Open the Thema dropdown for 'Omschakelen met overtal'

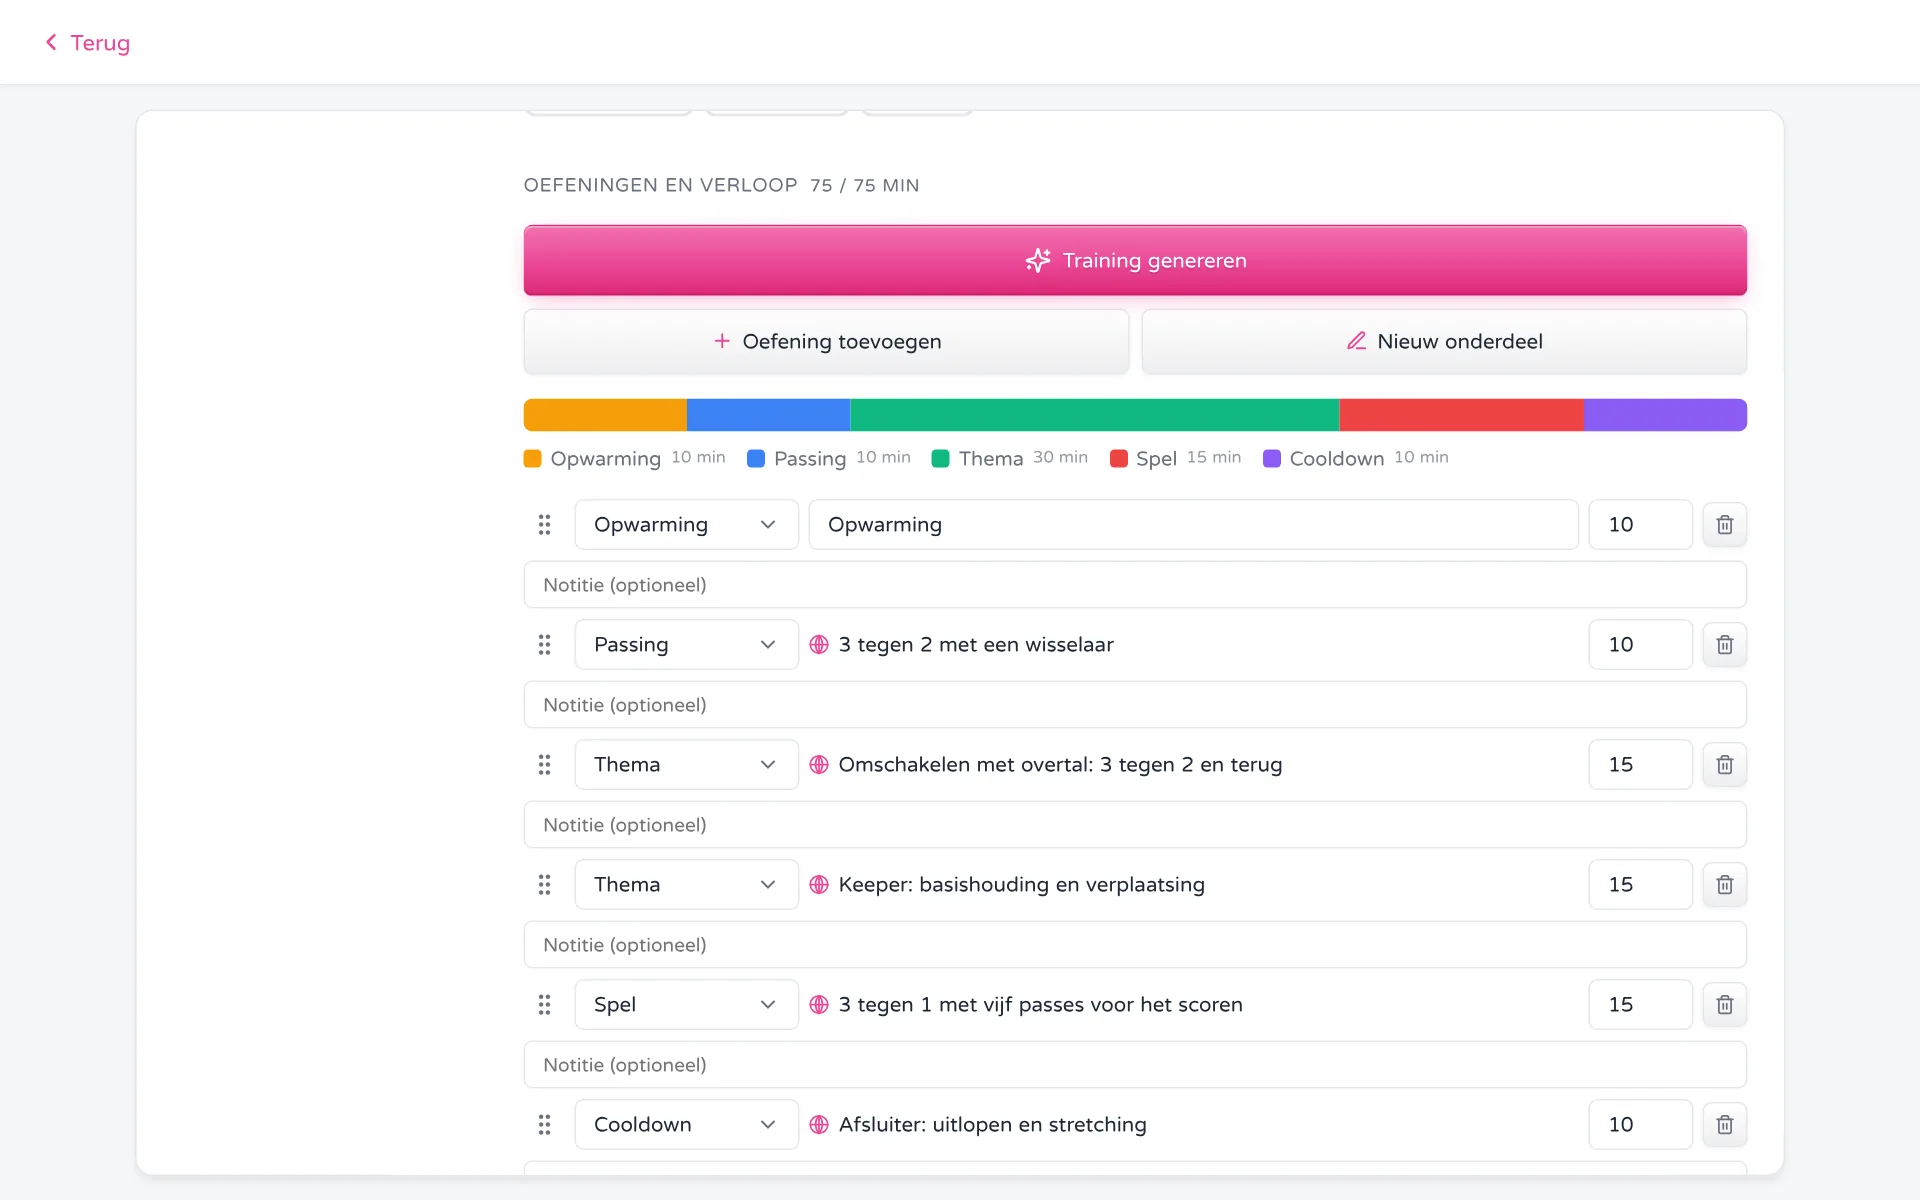pyautogui.click(x=686, y=764)
